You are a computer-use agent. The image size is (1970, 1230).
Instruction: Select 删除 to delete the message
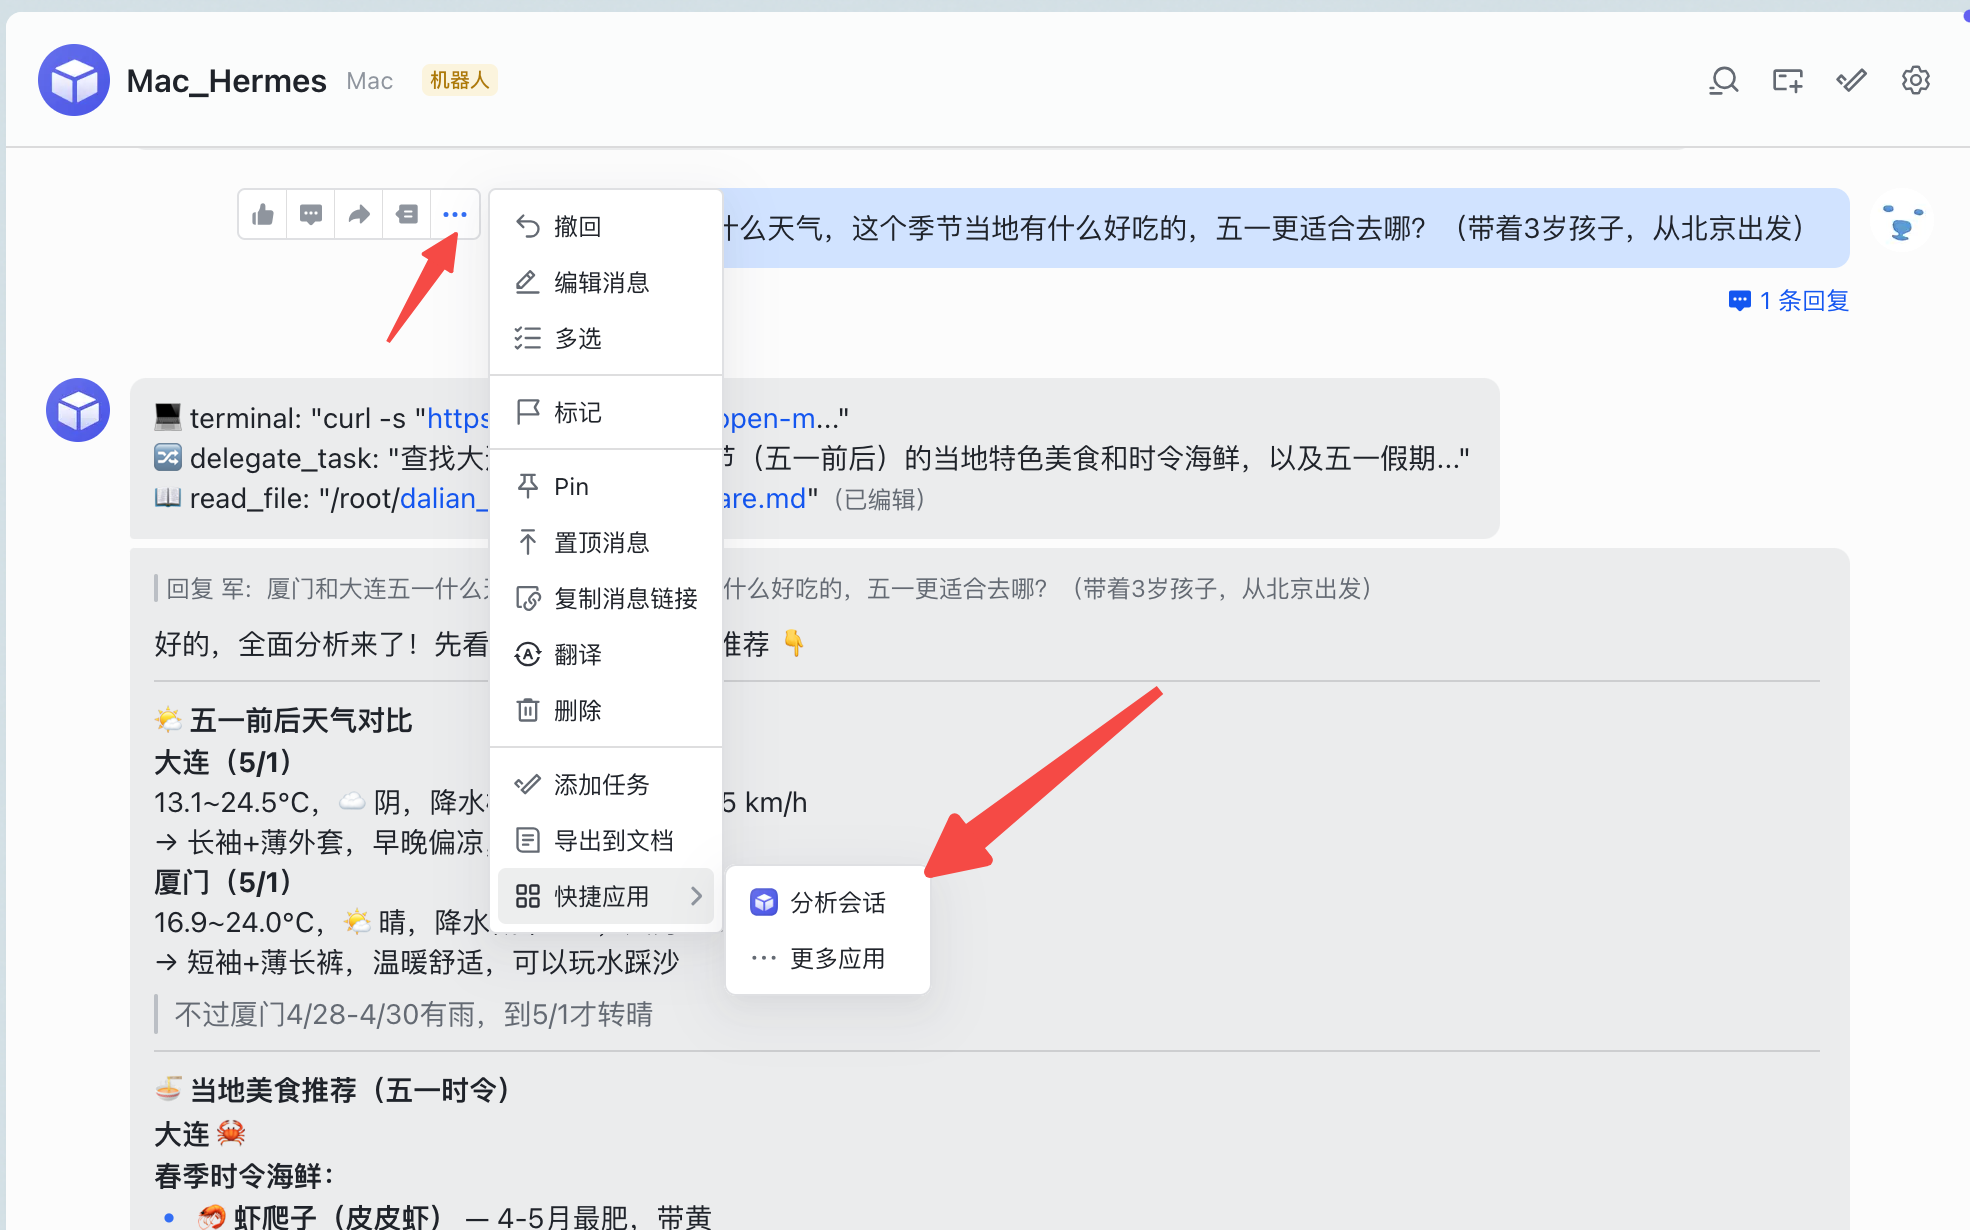coord(578,711)
